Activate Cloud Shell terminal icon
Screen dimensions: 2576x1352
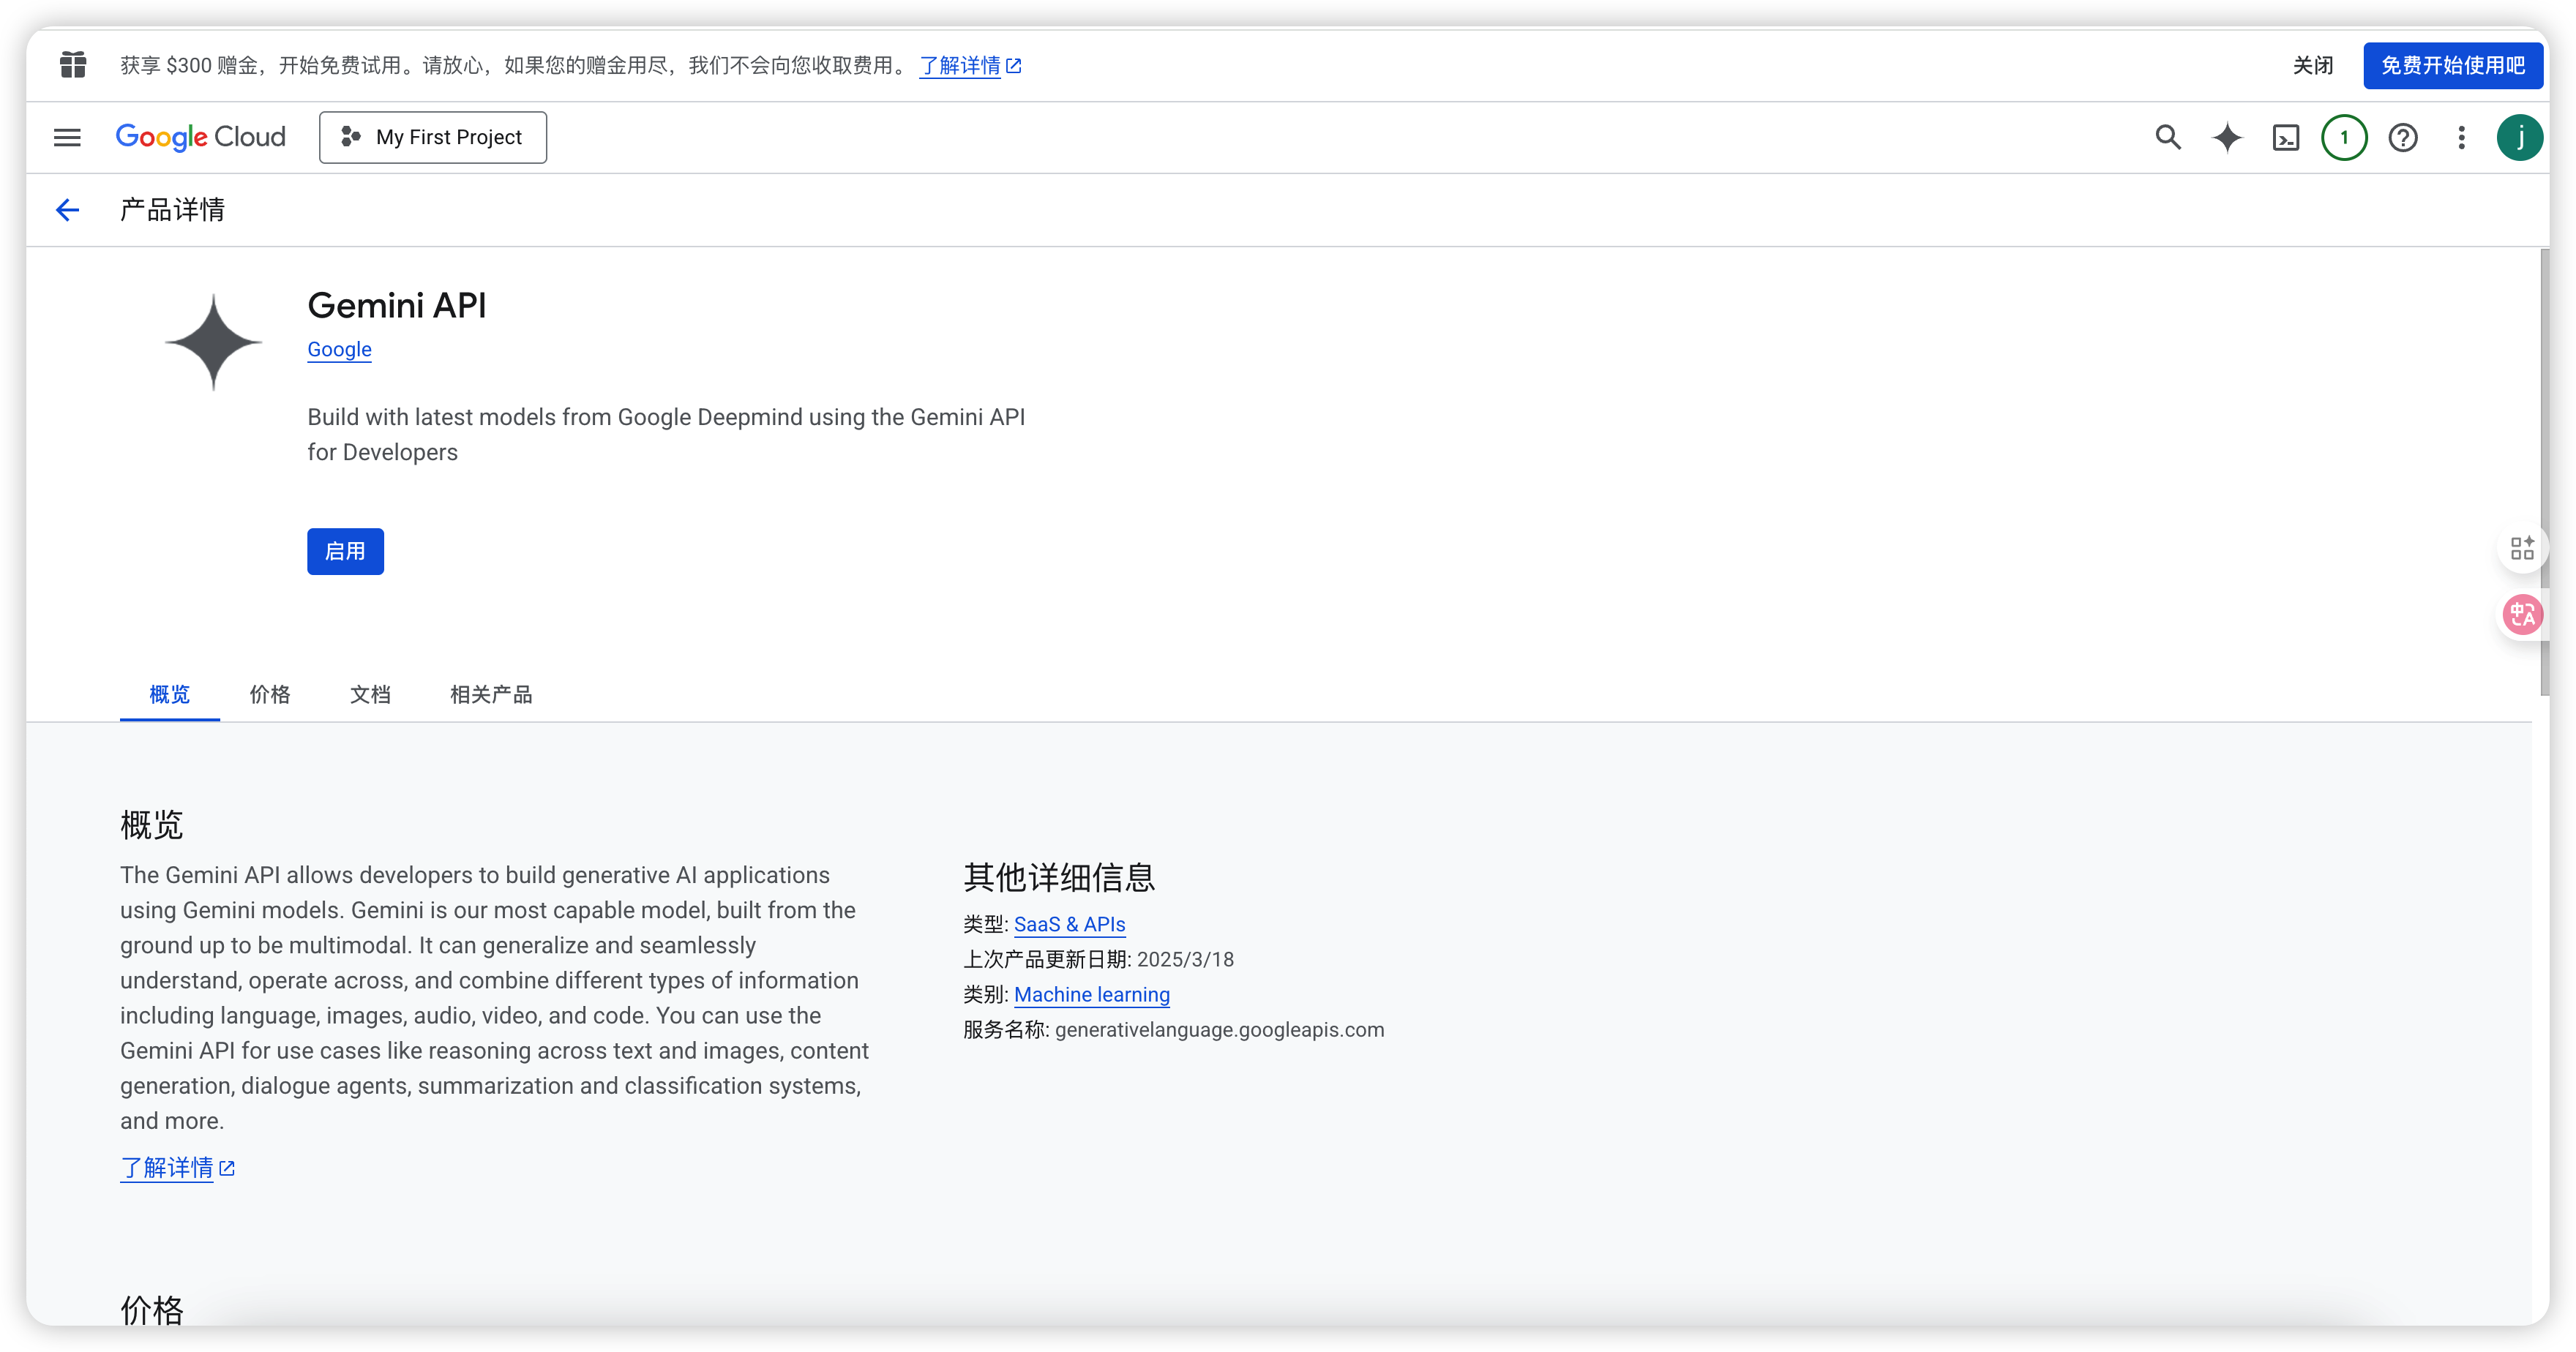click(x=2285, y=137)
